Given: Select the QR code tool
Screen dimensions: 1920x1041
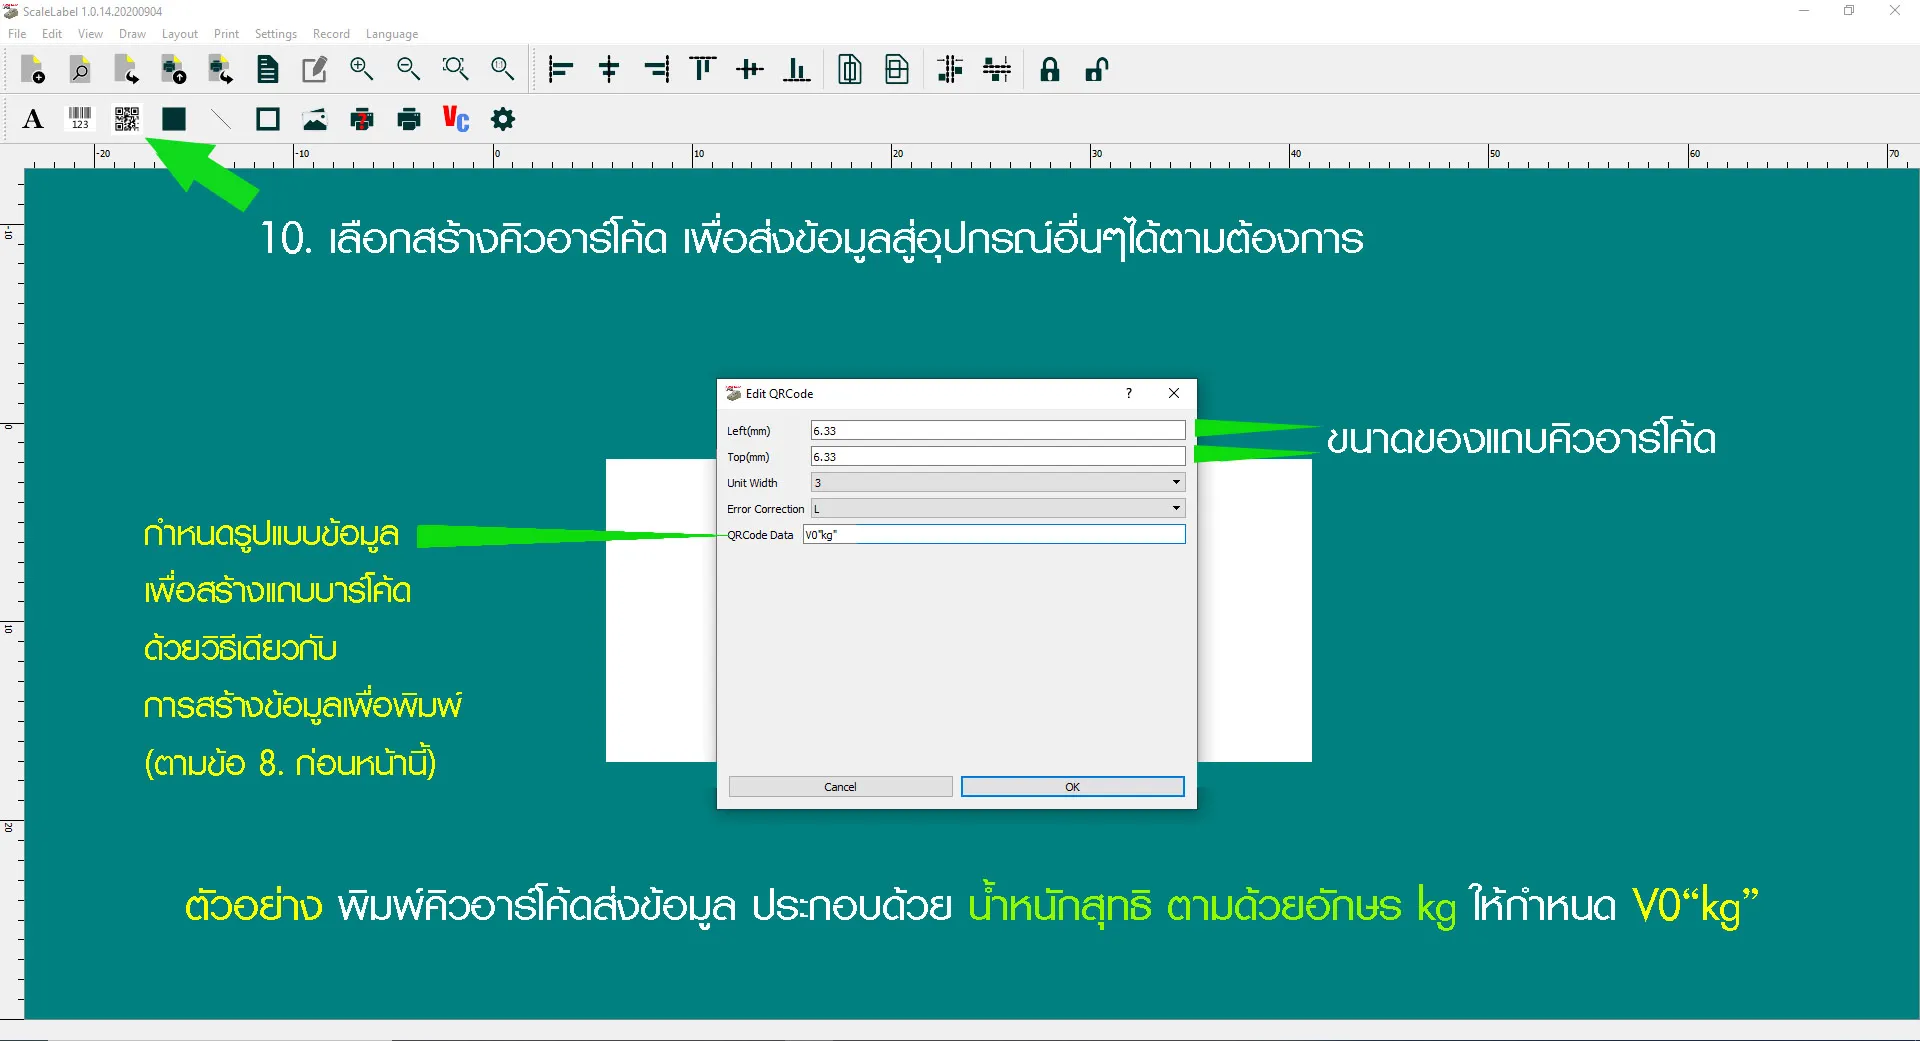Looking at the screenshot, I should 127,120.
